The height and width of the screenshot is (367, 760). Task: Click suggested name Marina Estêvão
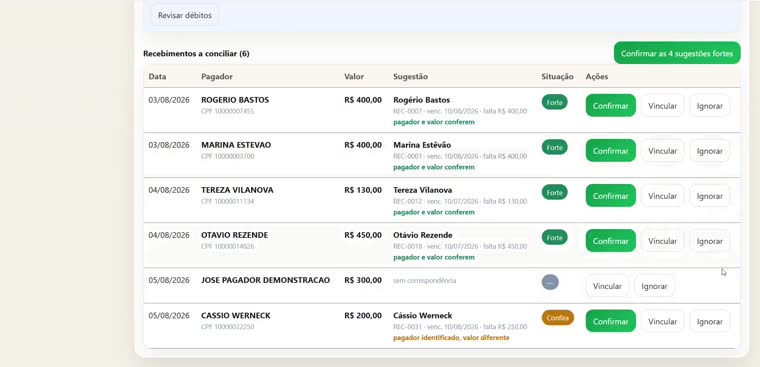pyautogui.click(x=422, y=145)
